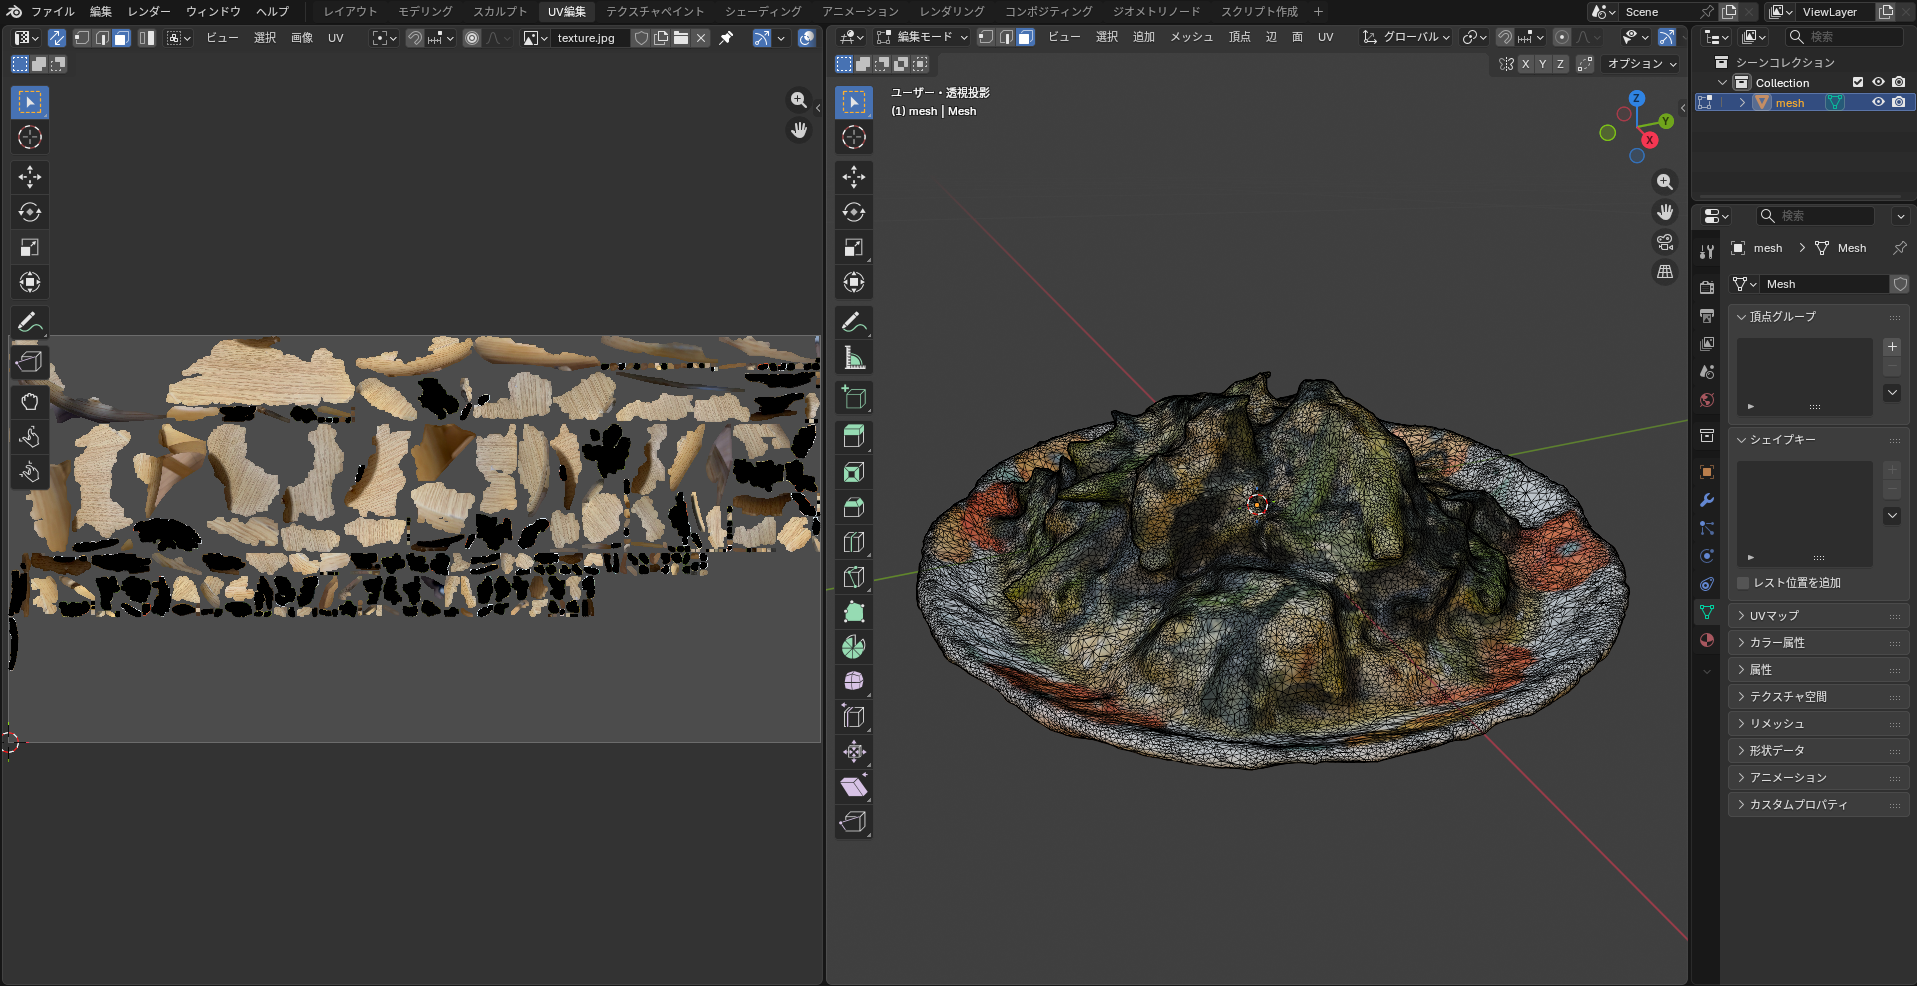This screenshot has height=986, width=1917.
Task: Open the 編集モード mode dropdown
Action: pyautogui.click(x=922, y=37)
